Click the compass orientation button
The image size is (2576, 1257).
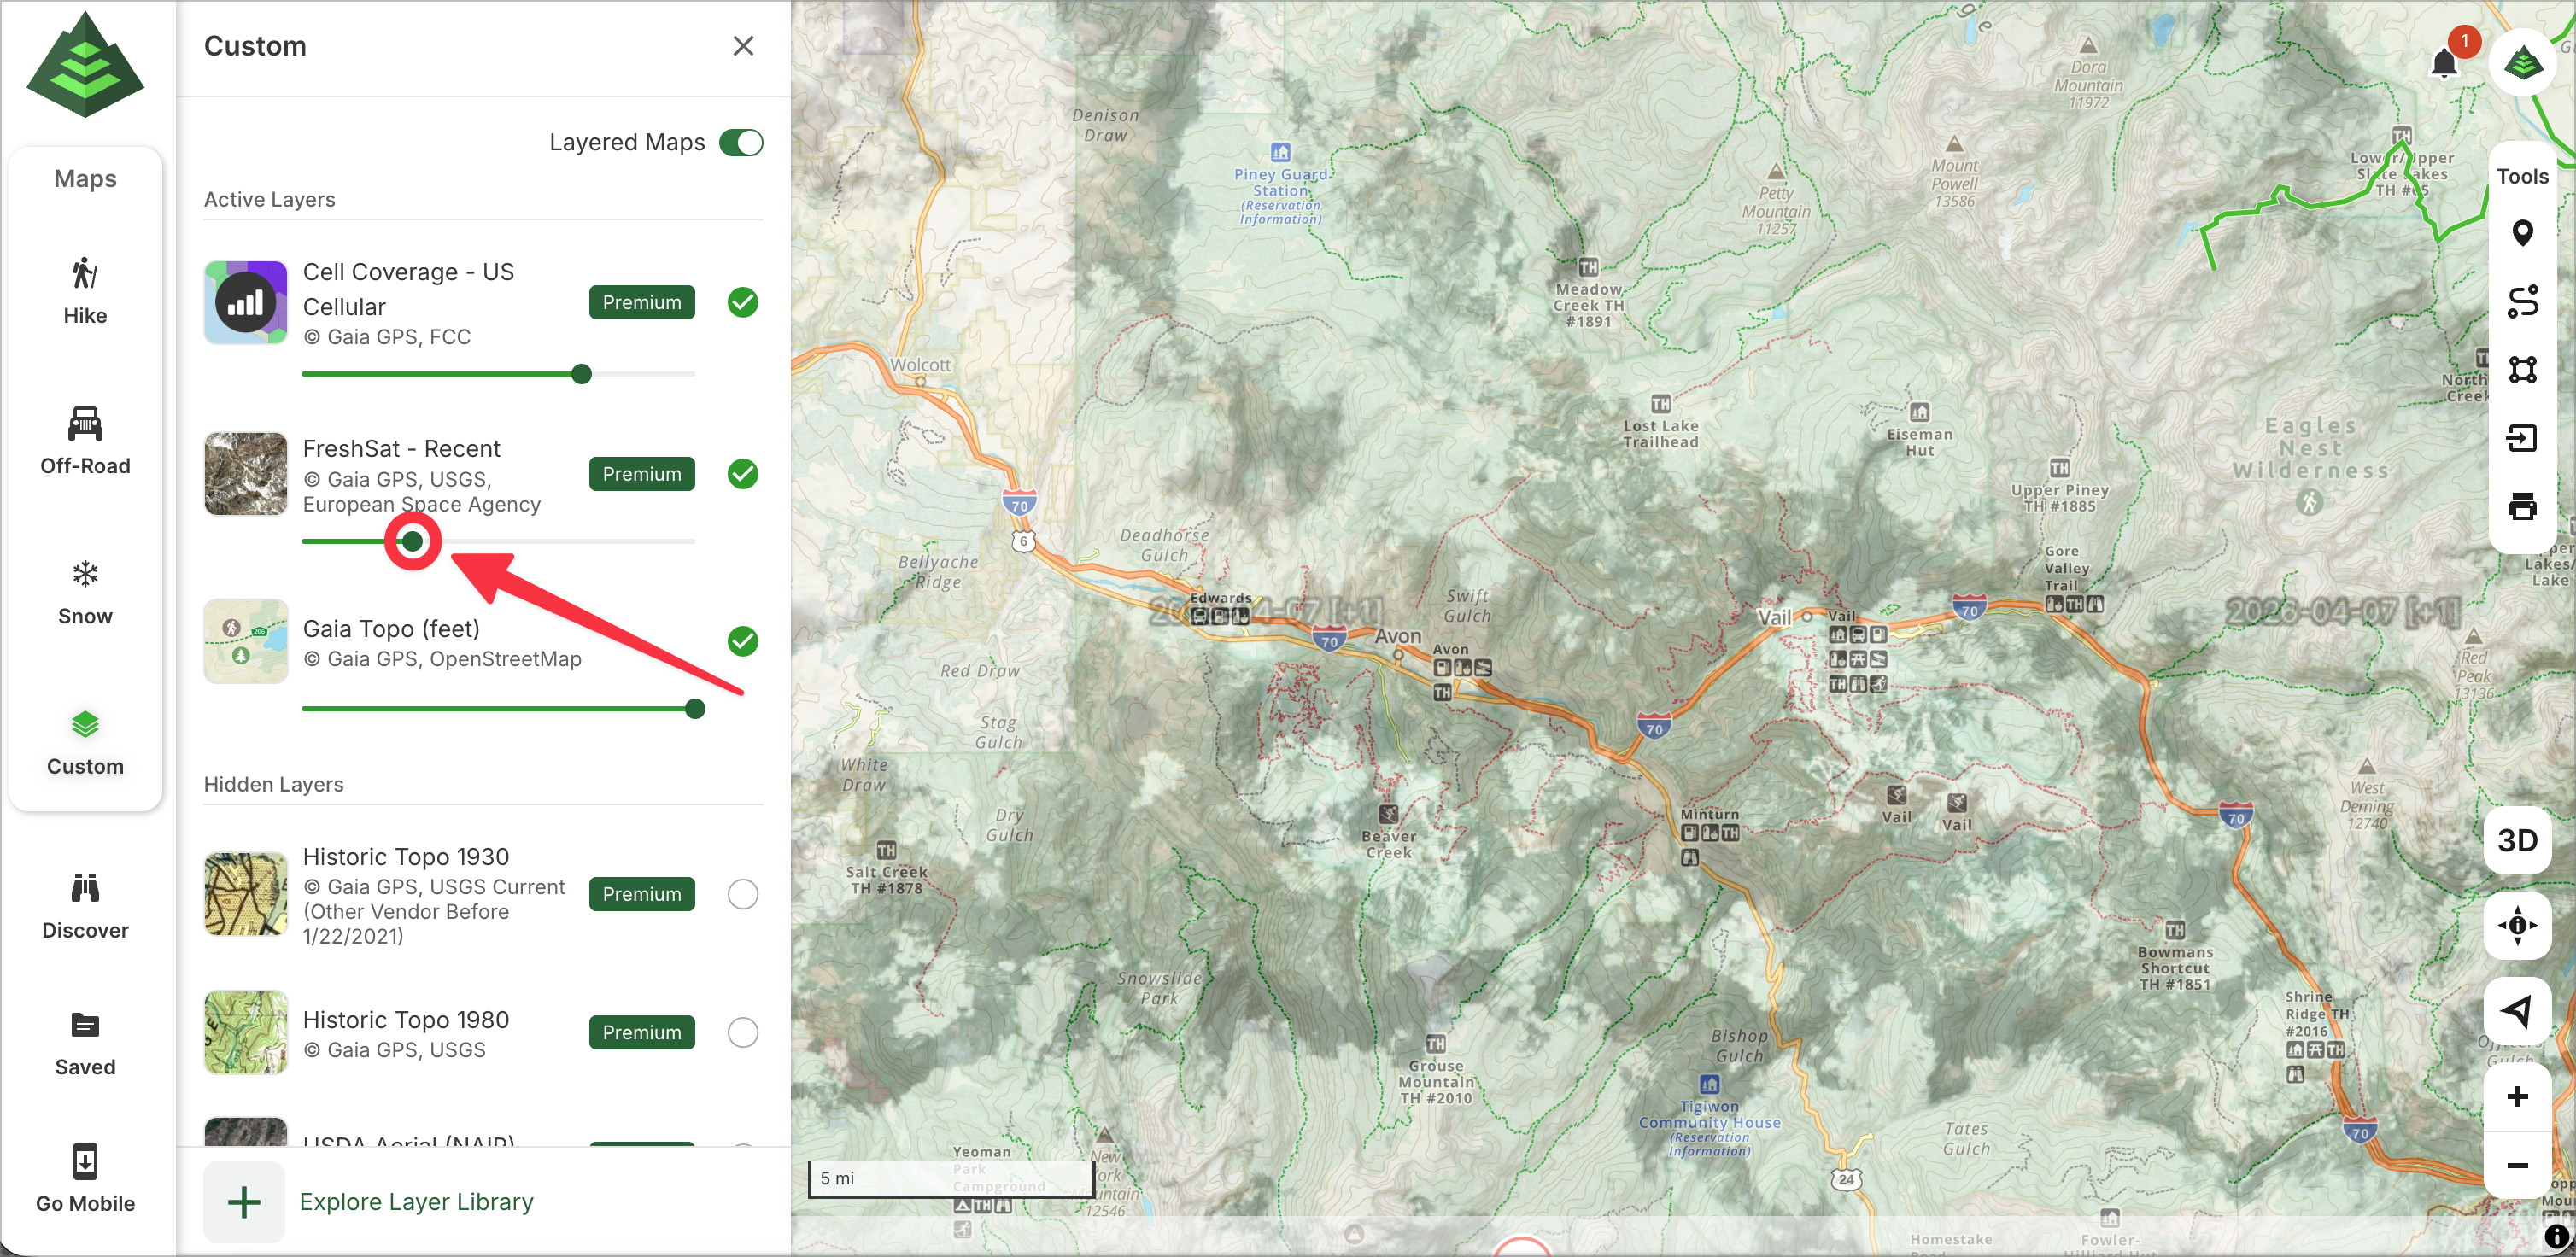[x=2517, y=925]
